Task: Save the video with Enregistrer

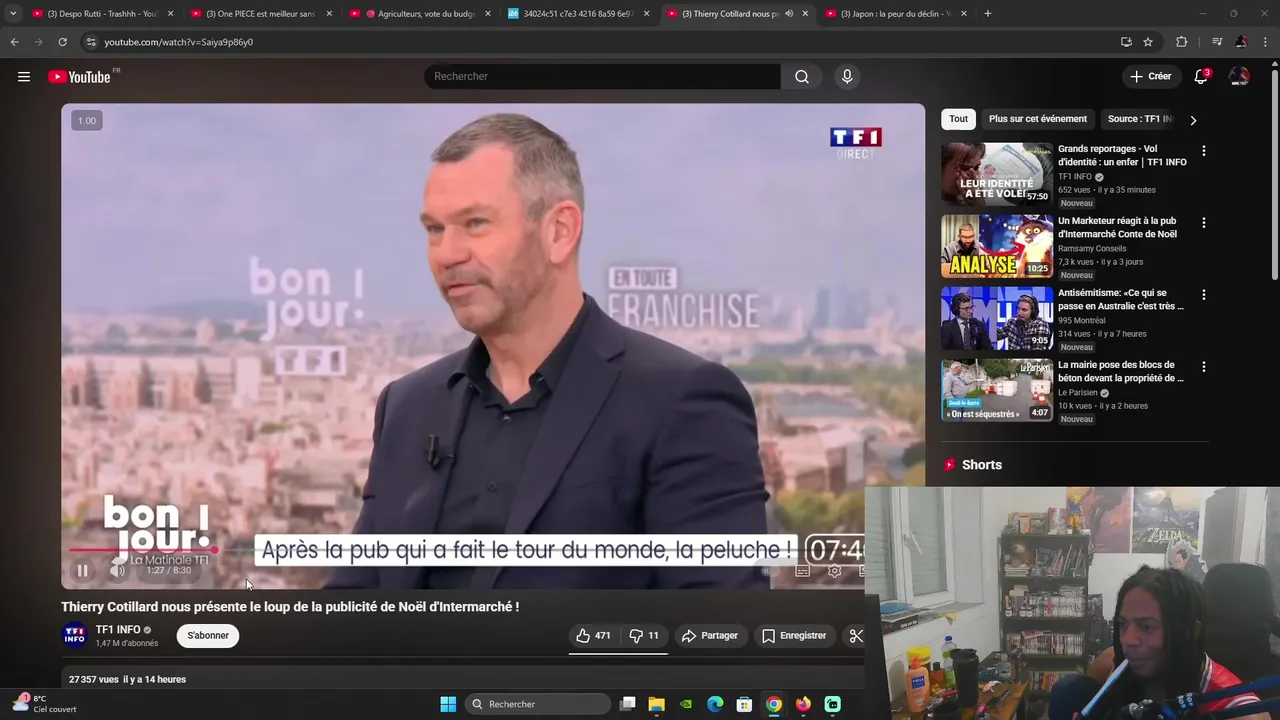Action: tap(794, 636)
